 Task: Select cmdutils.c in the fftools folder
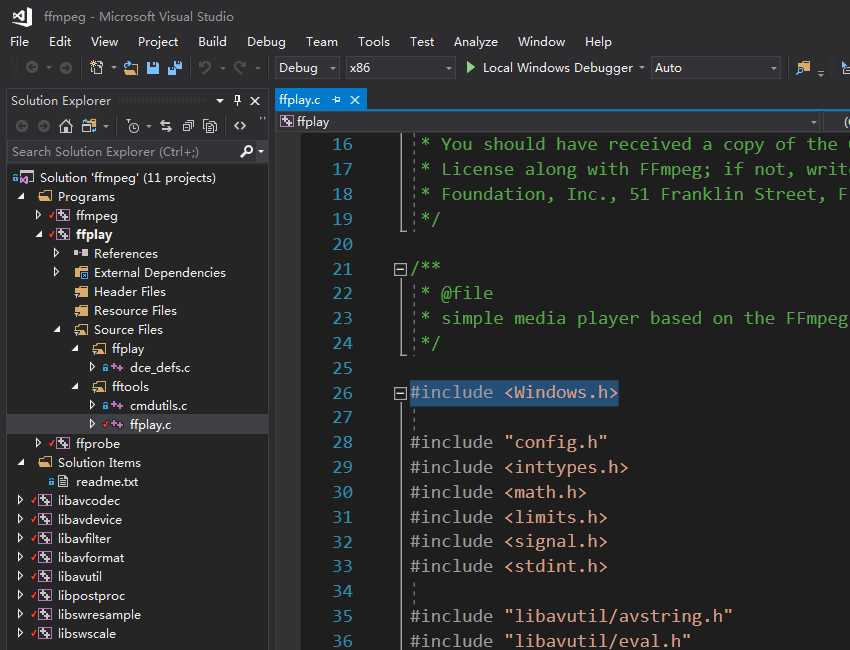click(158, 406)
